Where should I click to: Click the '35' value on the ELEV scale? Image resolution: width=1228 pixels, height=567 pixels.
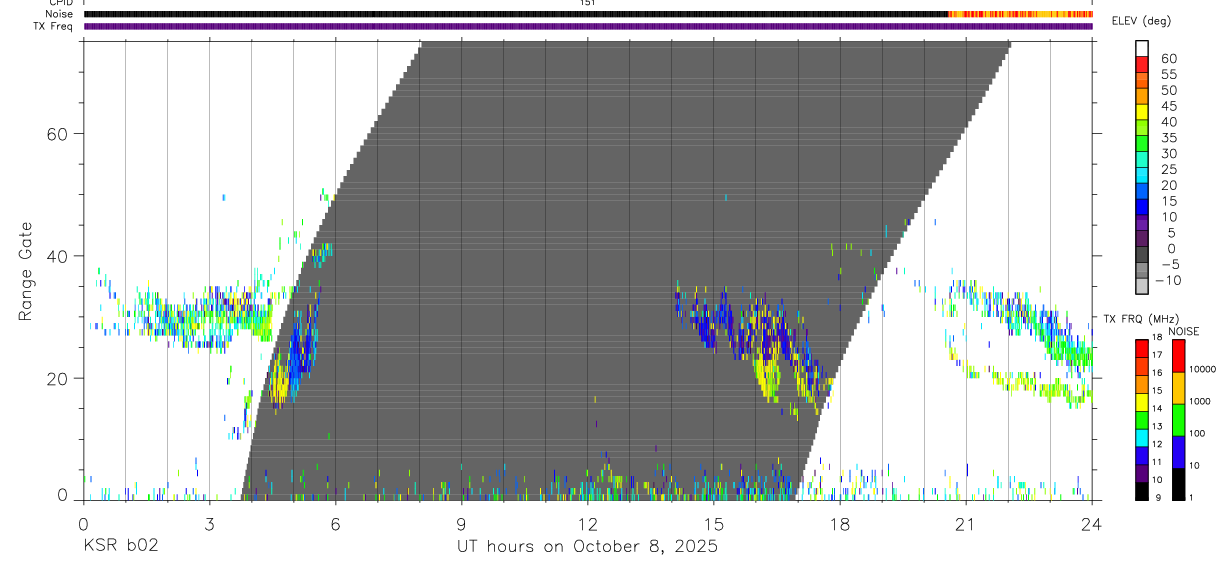(1168, 138)
